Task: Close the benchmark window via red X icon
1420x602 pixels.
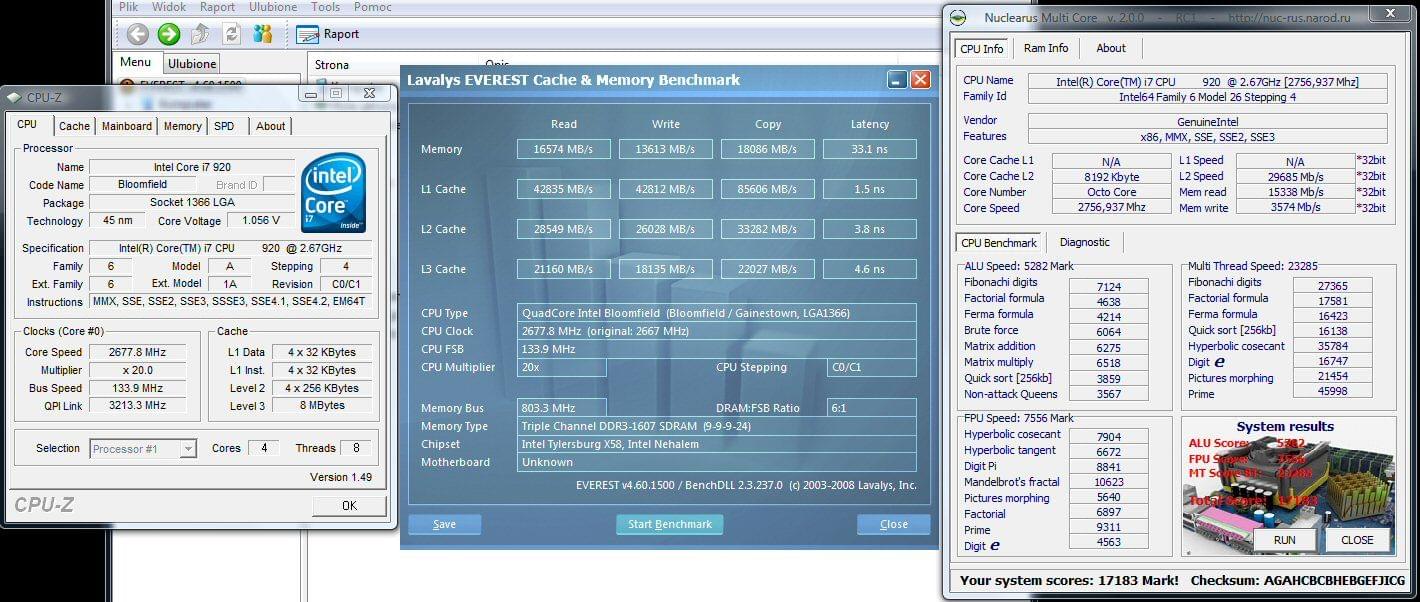Action: (x=920, y=80)
